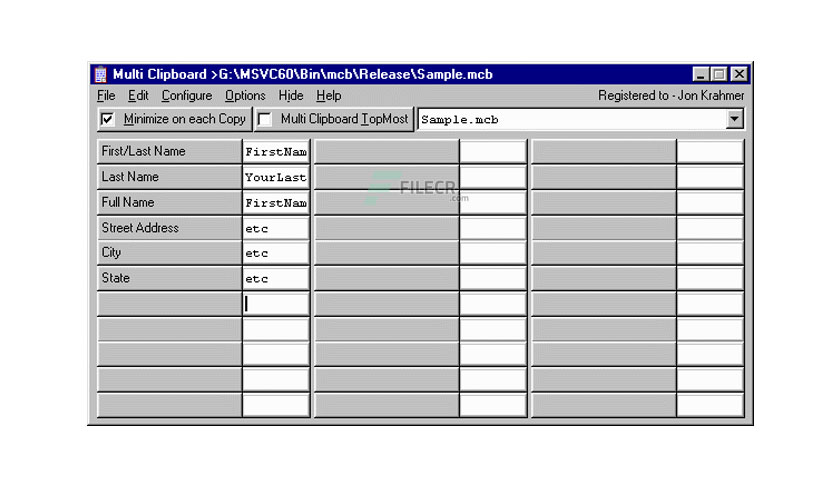
Task: Click the field containing the text cursor
Action: tap(276, 304)
